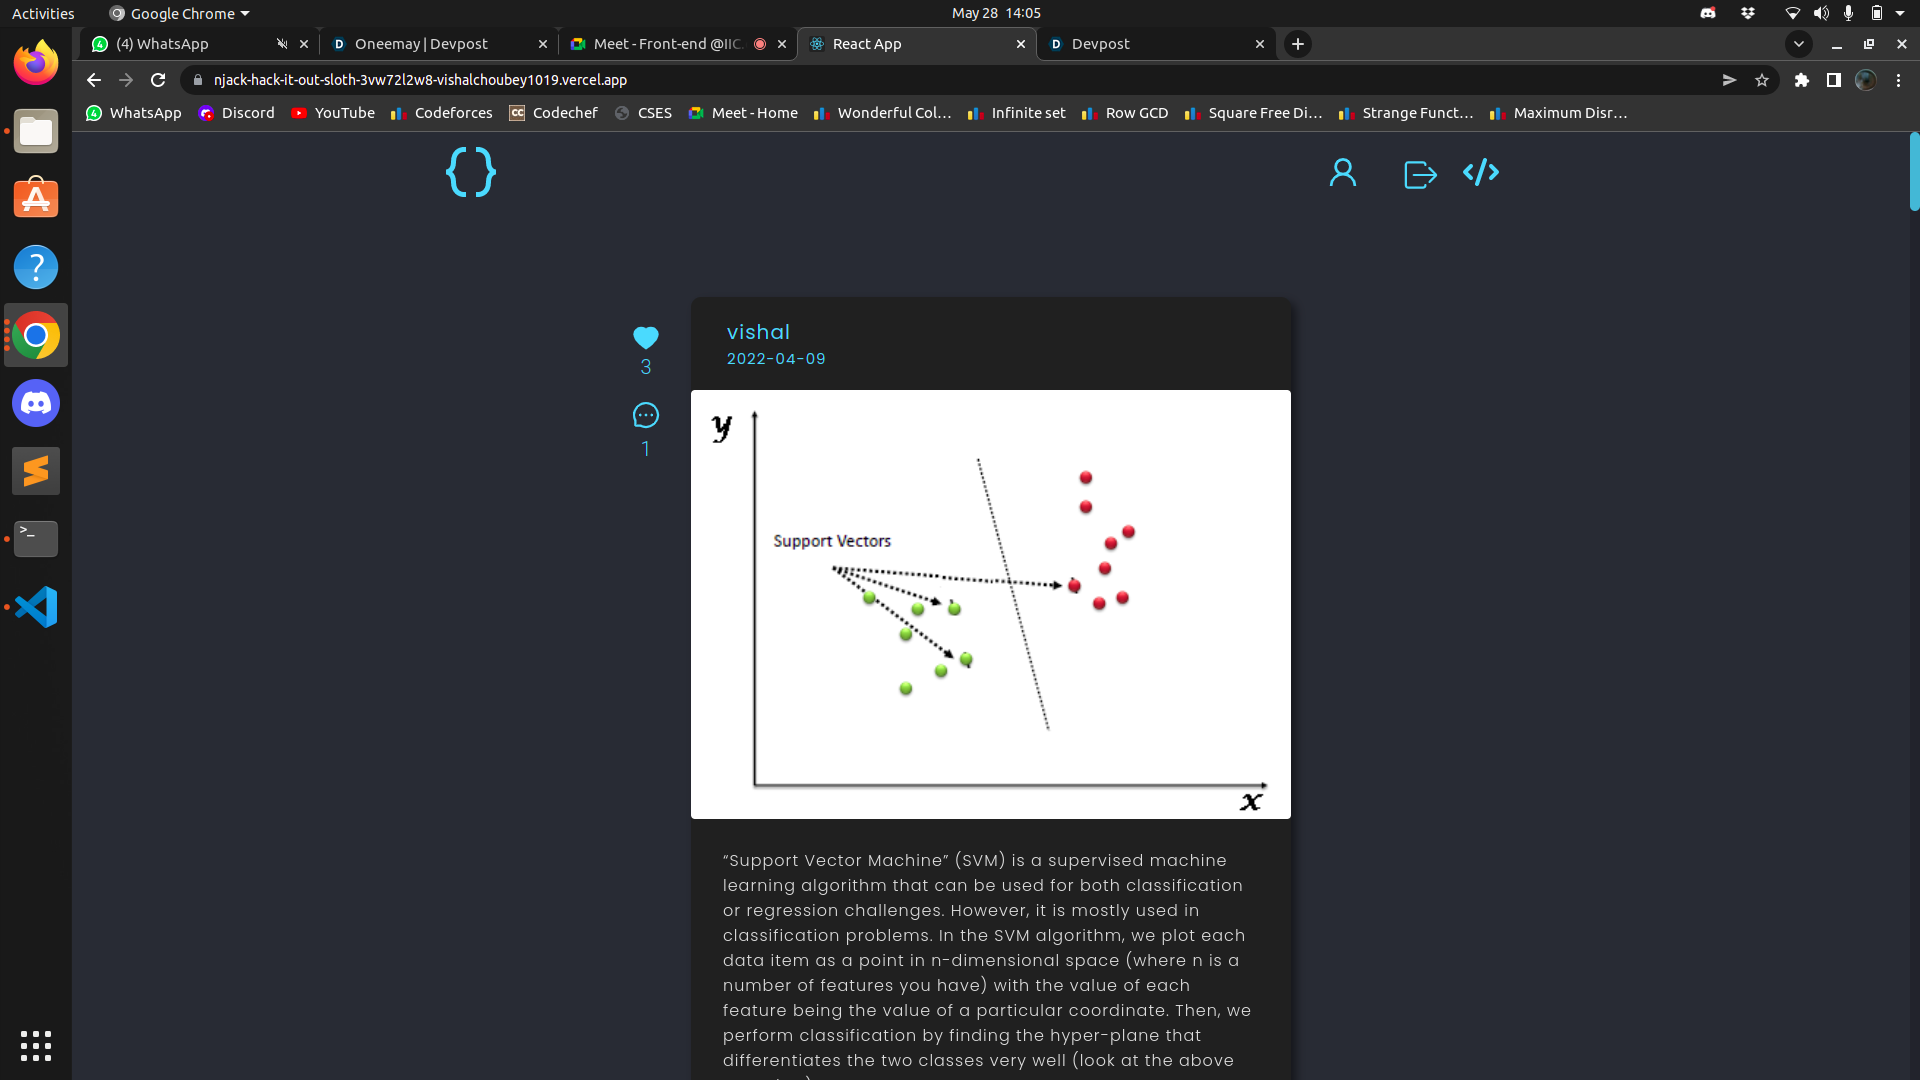The width and height of the screenshot is (1920, 1080).
Task: Toggle Chrome side panel button
Action: click(x=1833, y=80)
